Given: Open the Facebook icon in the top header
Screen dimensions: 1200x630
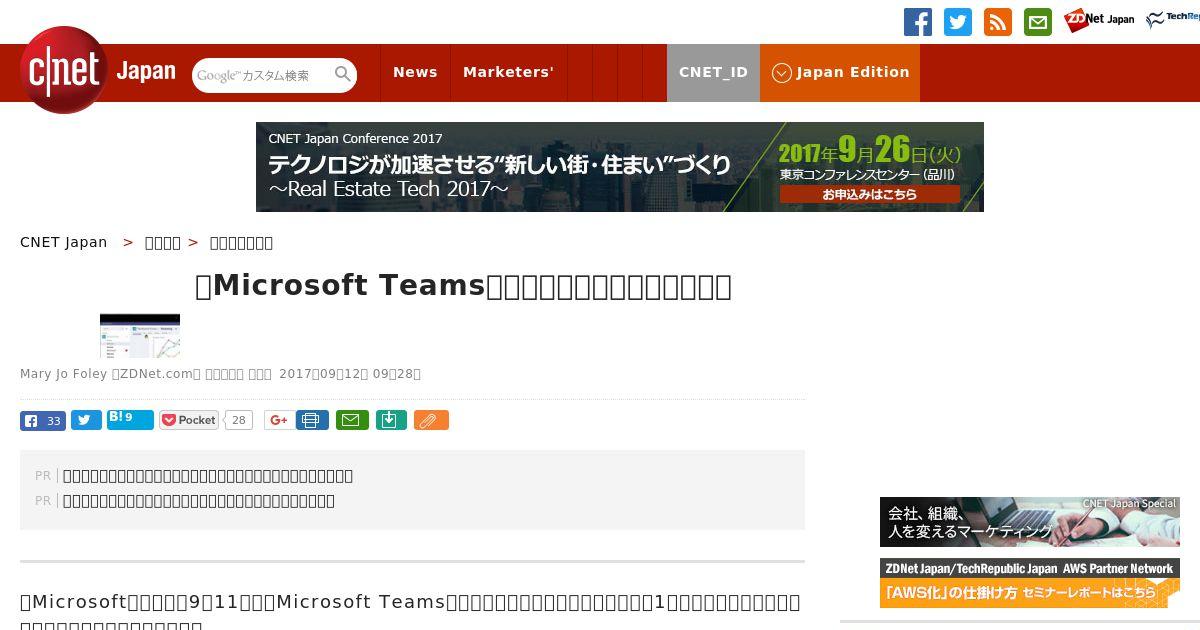Looking at the screenshot, I should point(918,22).
